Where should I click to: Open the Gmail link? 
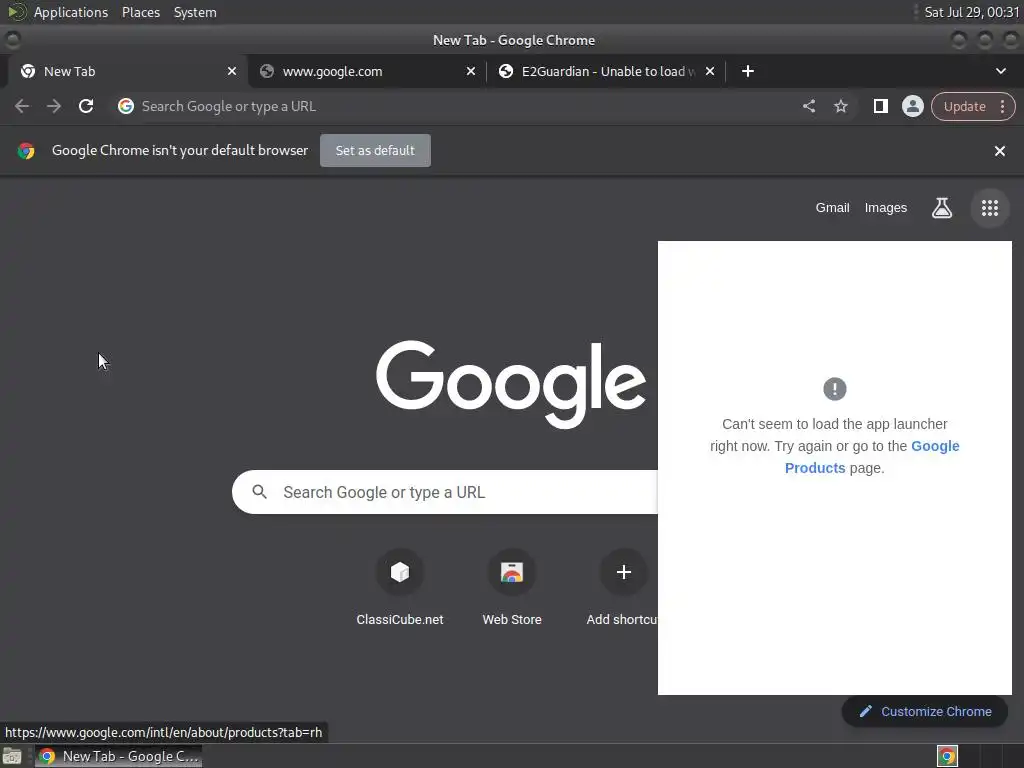click(832, 208)
